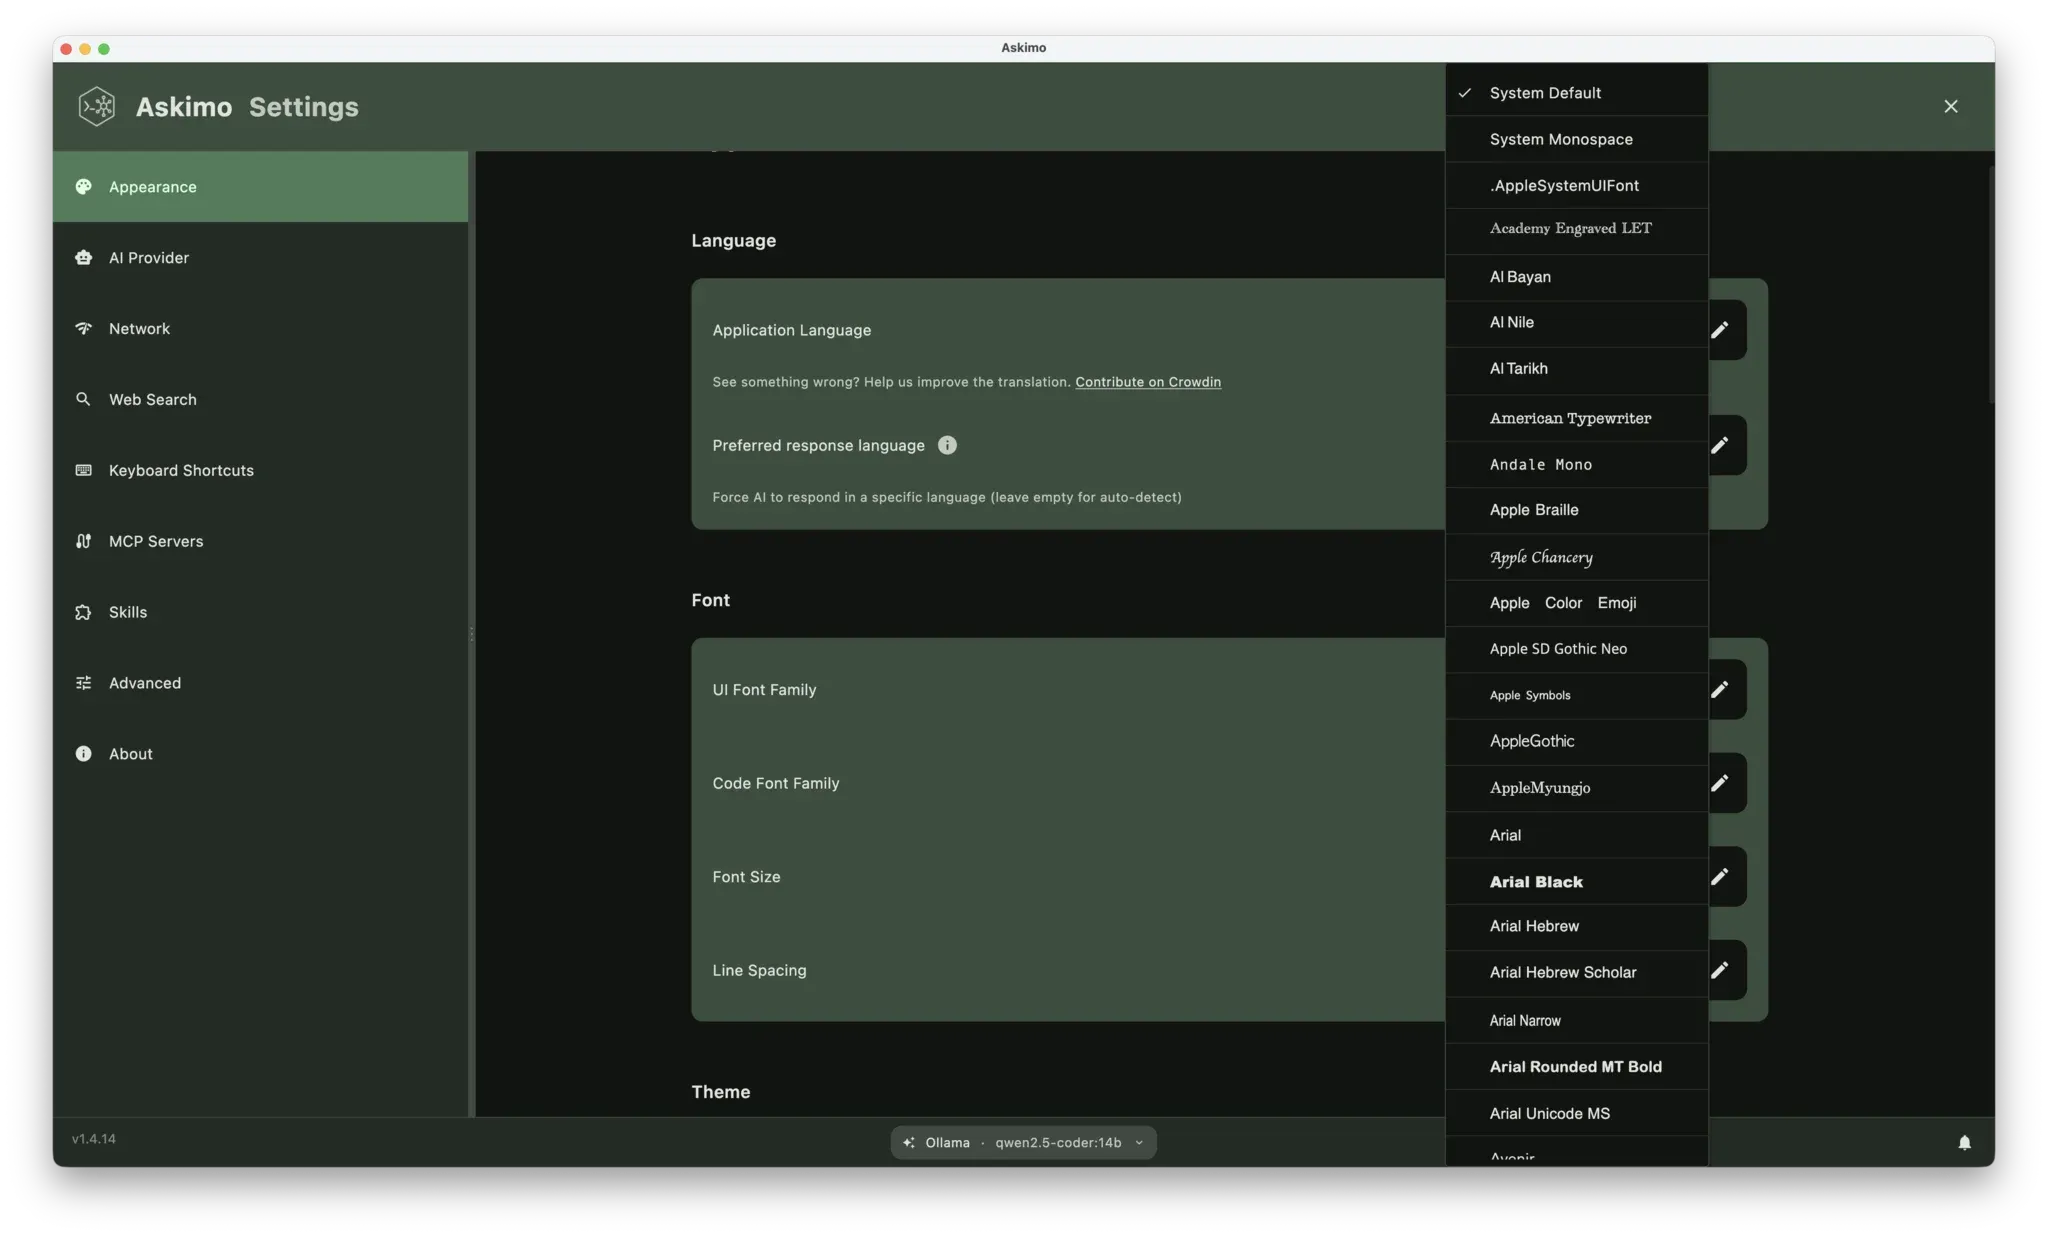Viewport: 2048px width, 1237px height.
Task: Pick Al Nile font
Action: click(x=1577, y=323)
